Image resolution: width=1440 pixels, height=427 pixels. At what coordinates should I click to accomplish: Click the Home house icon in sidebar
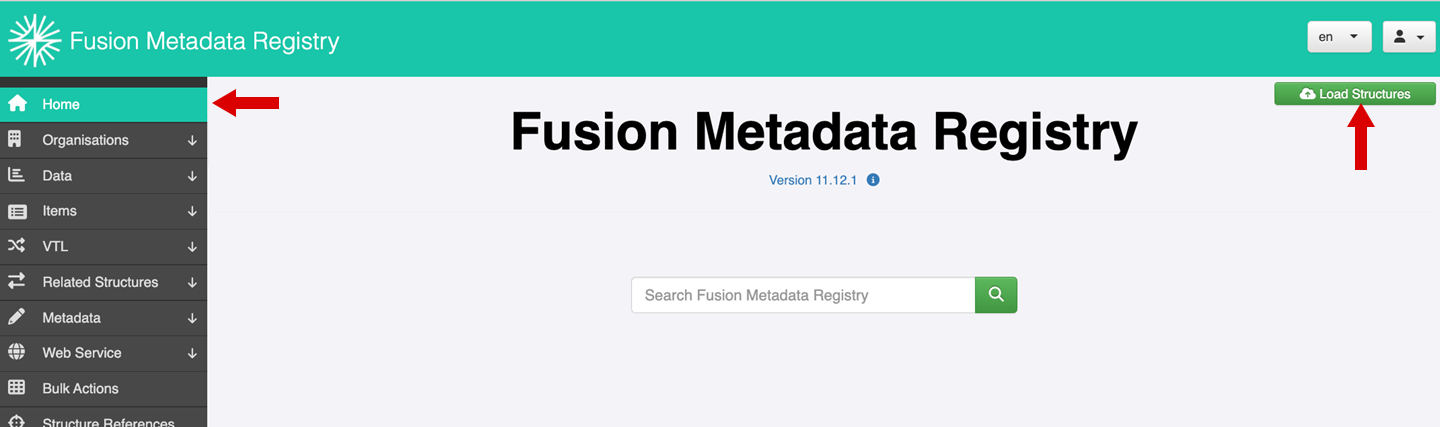17,104
